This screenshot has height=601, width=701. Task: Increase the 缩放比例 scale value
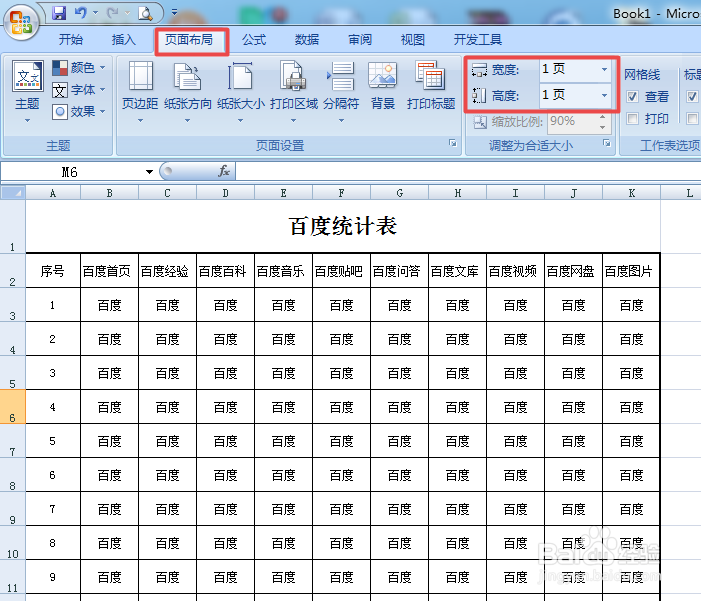(603, 117)
